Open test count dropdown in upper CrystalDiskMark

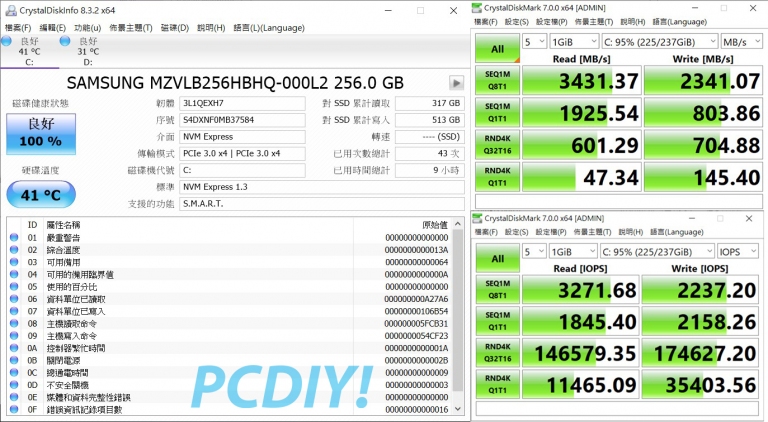coord(534,42)
